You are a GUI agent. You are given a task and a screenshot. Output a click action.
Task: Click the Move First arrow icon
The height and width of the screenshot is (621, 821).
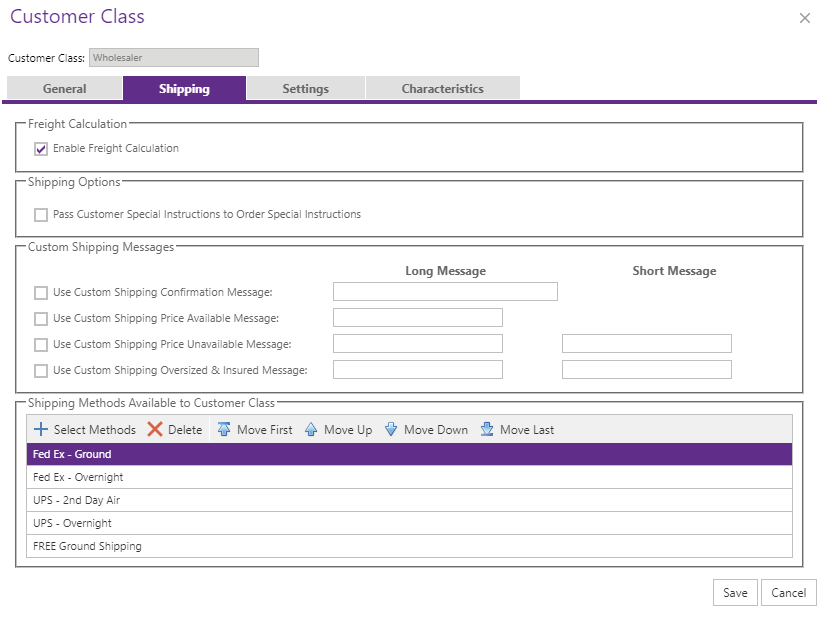coord(224,430)
